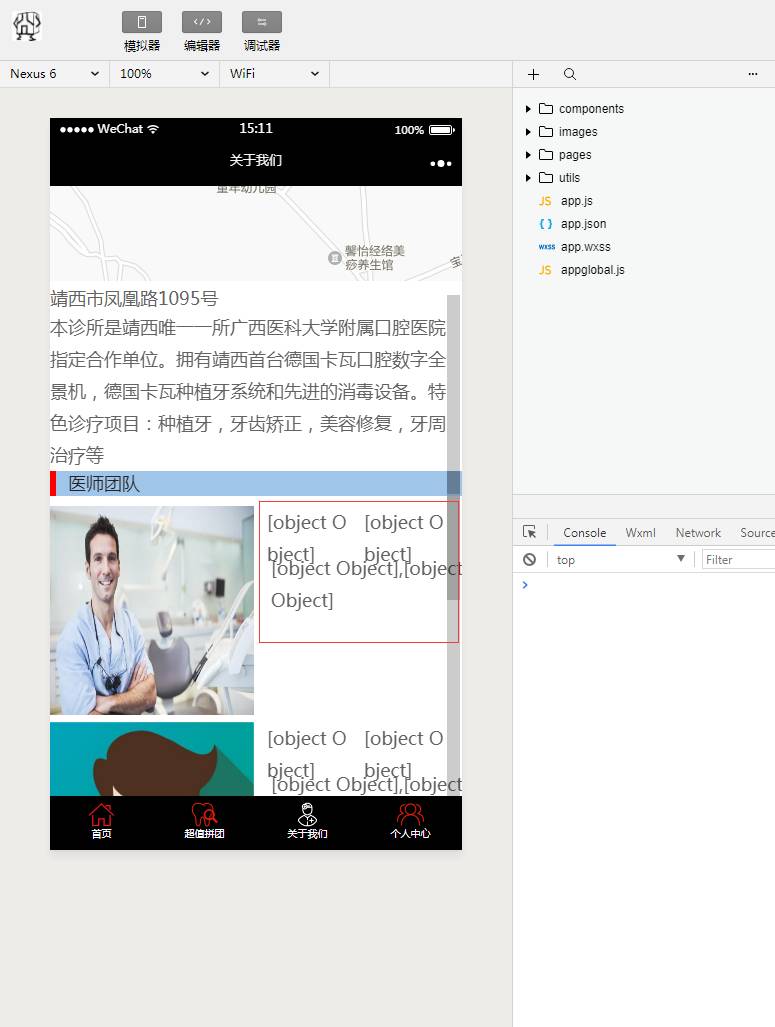Click the wxss icon beside app.wxss
The height and width of the screenshot is (1027, 775).
[546, 247]
